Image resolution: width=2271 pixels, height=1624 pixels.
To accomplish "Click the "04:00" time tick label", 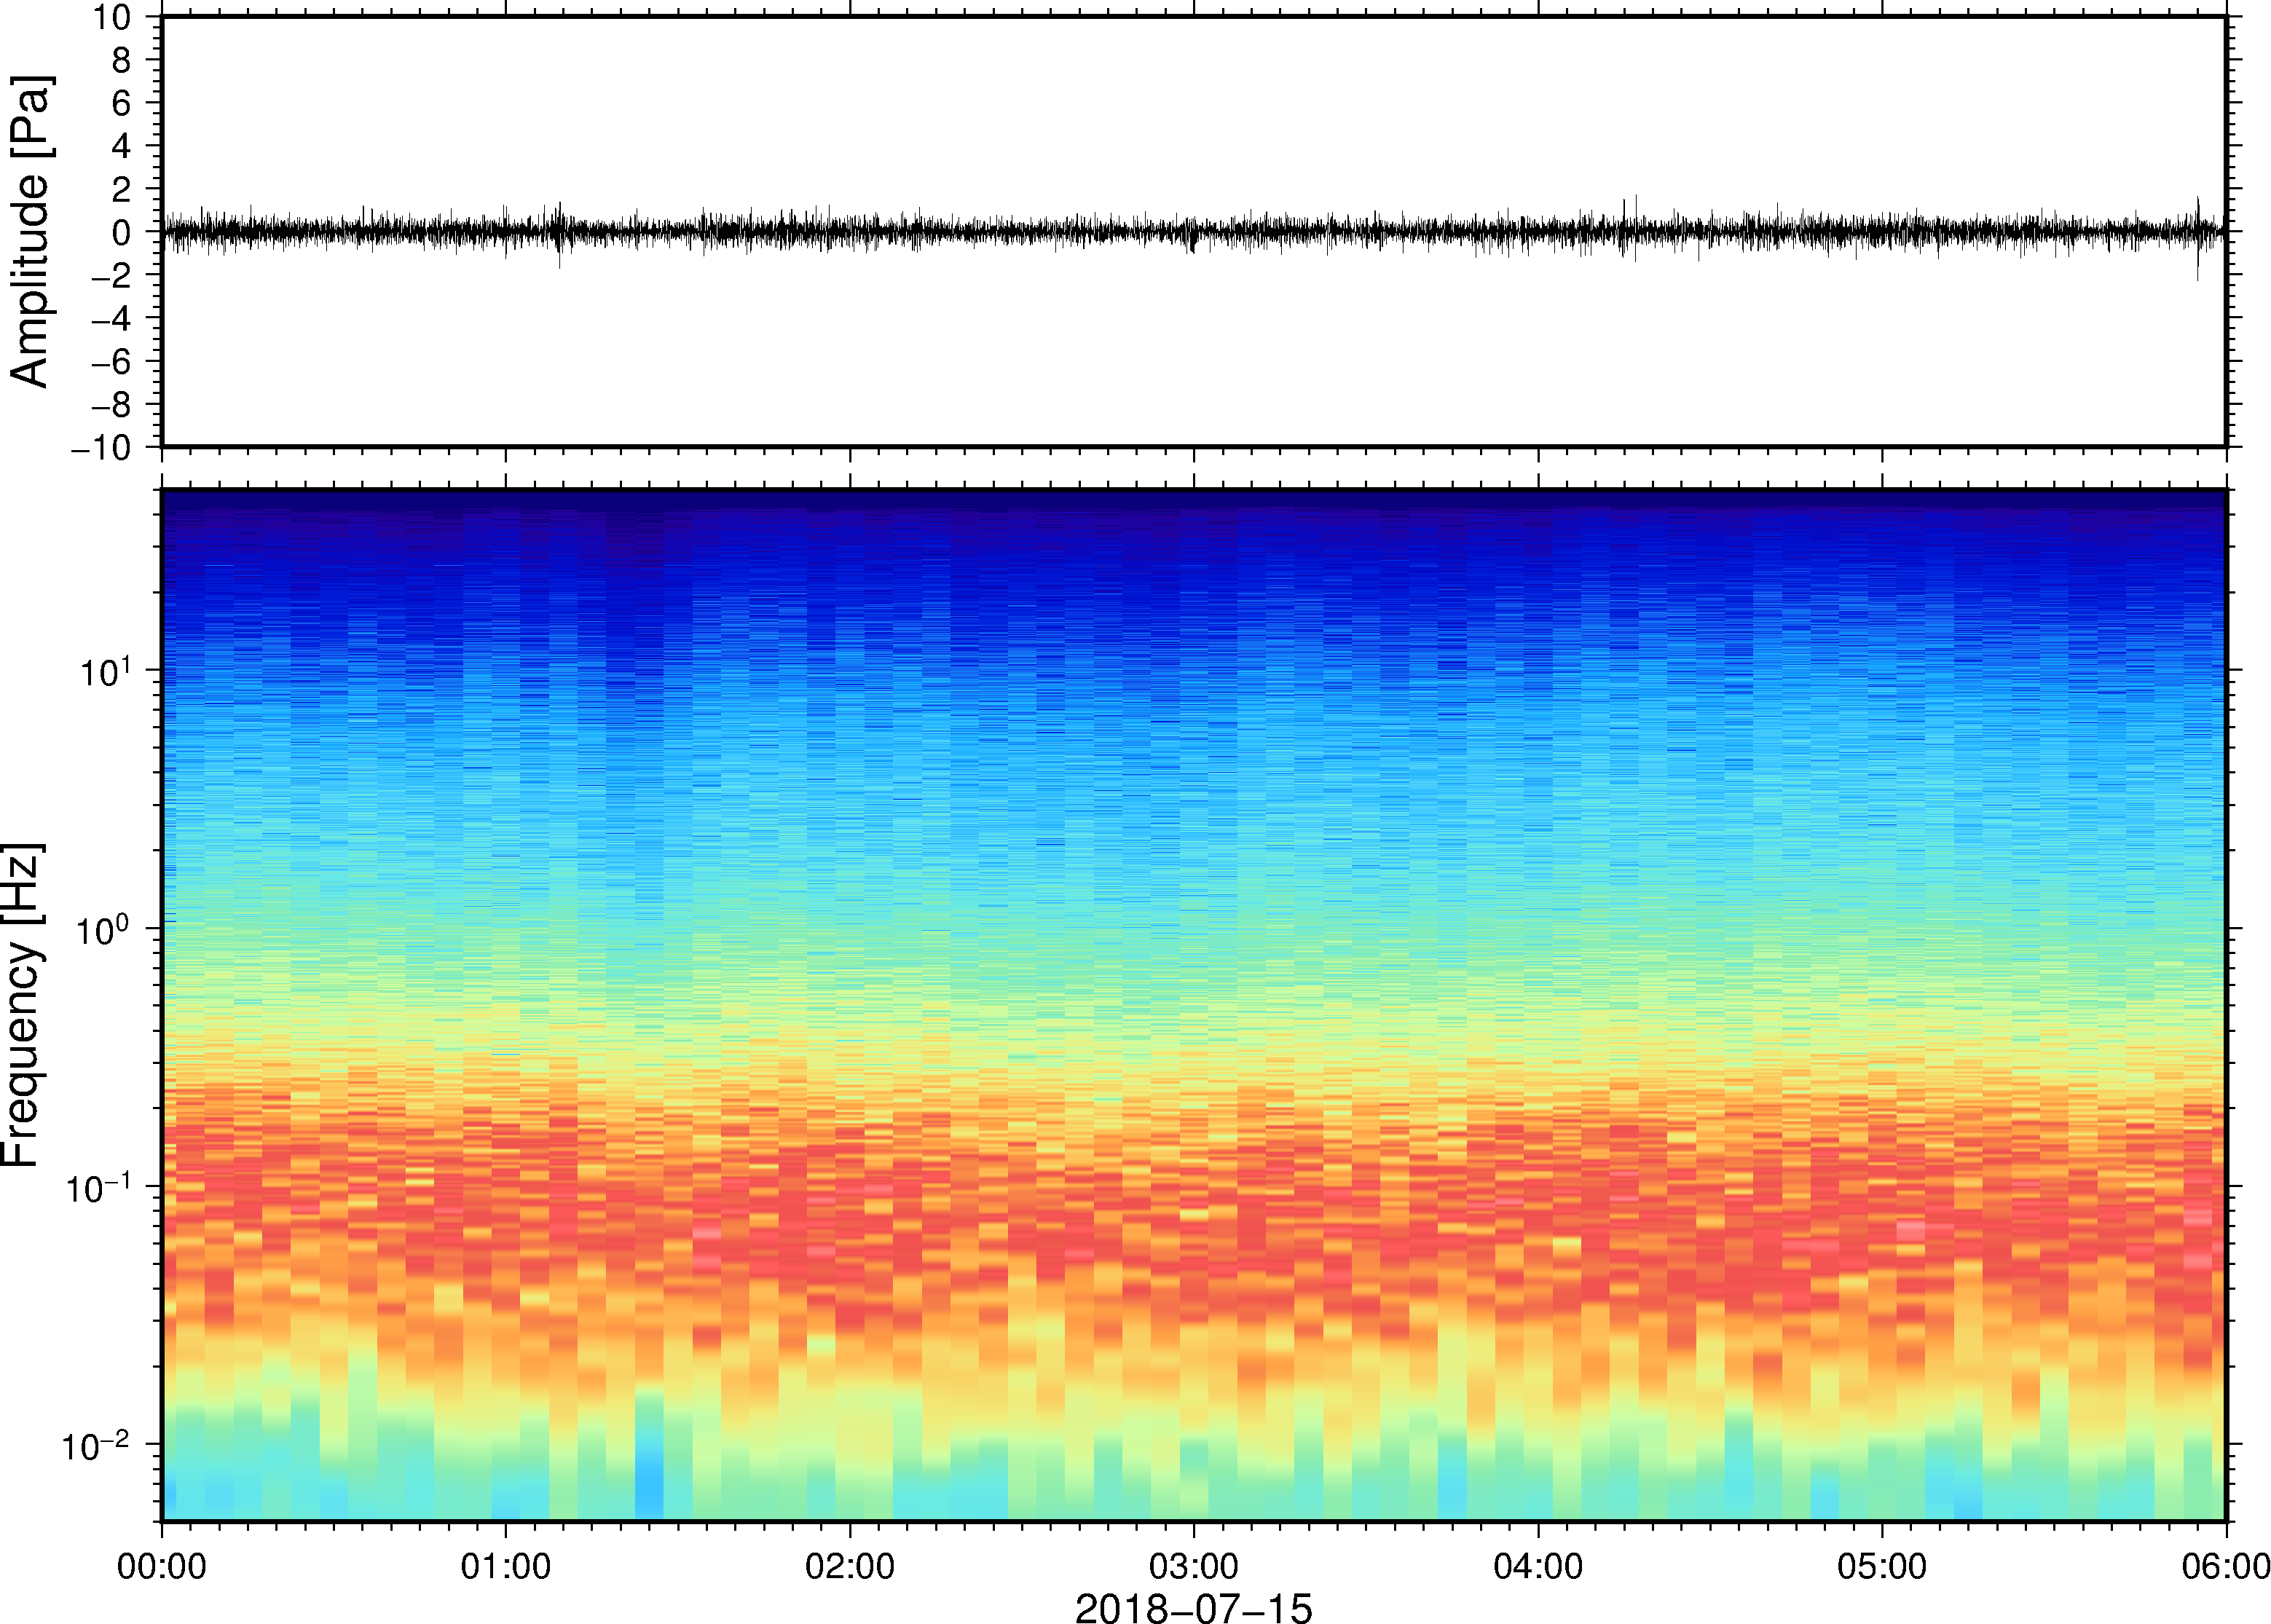I will [1538, 1566].
